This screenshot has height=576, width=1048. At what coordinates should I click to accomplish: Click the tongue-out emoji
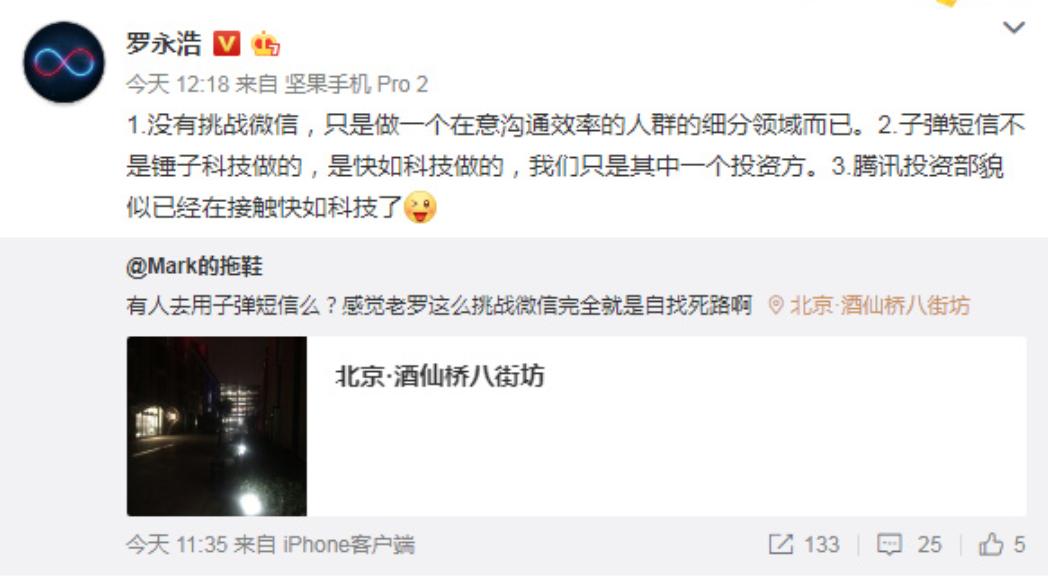click(420, 207)
